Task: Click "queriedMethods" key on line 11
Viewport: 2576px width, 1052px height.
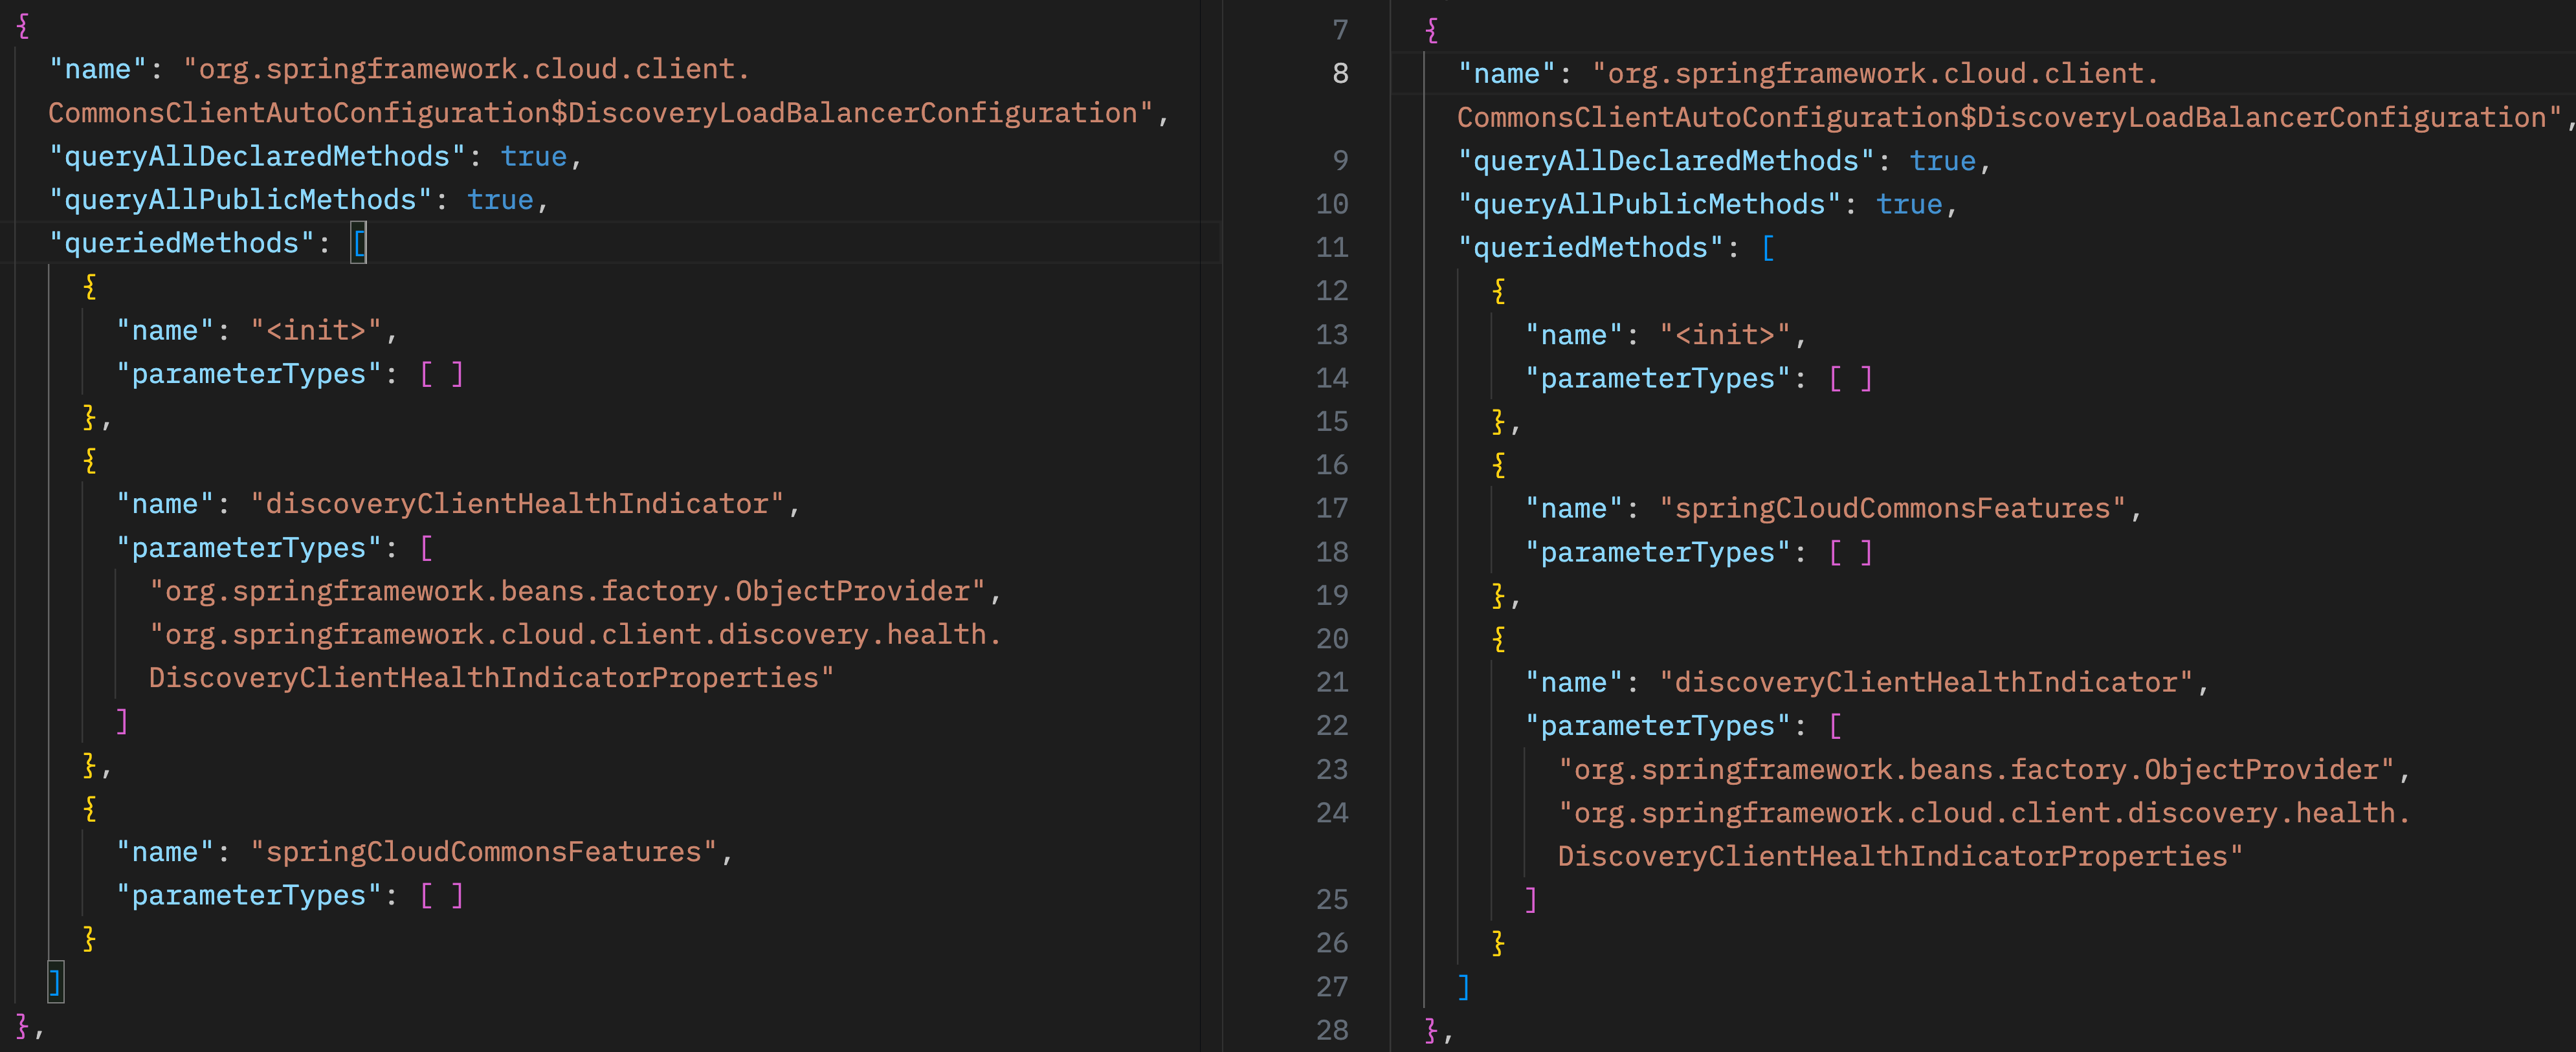Action: pyautogui.click(x=1591, y=247)
